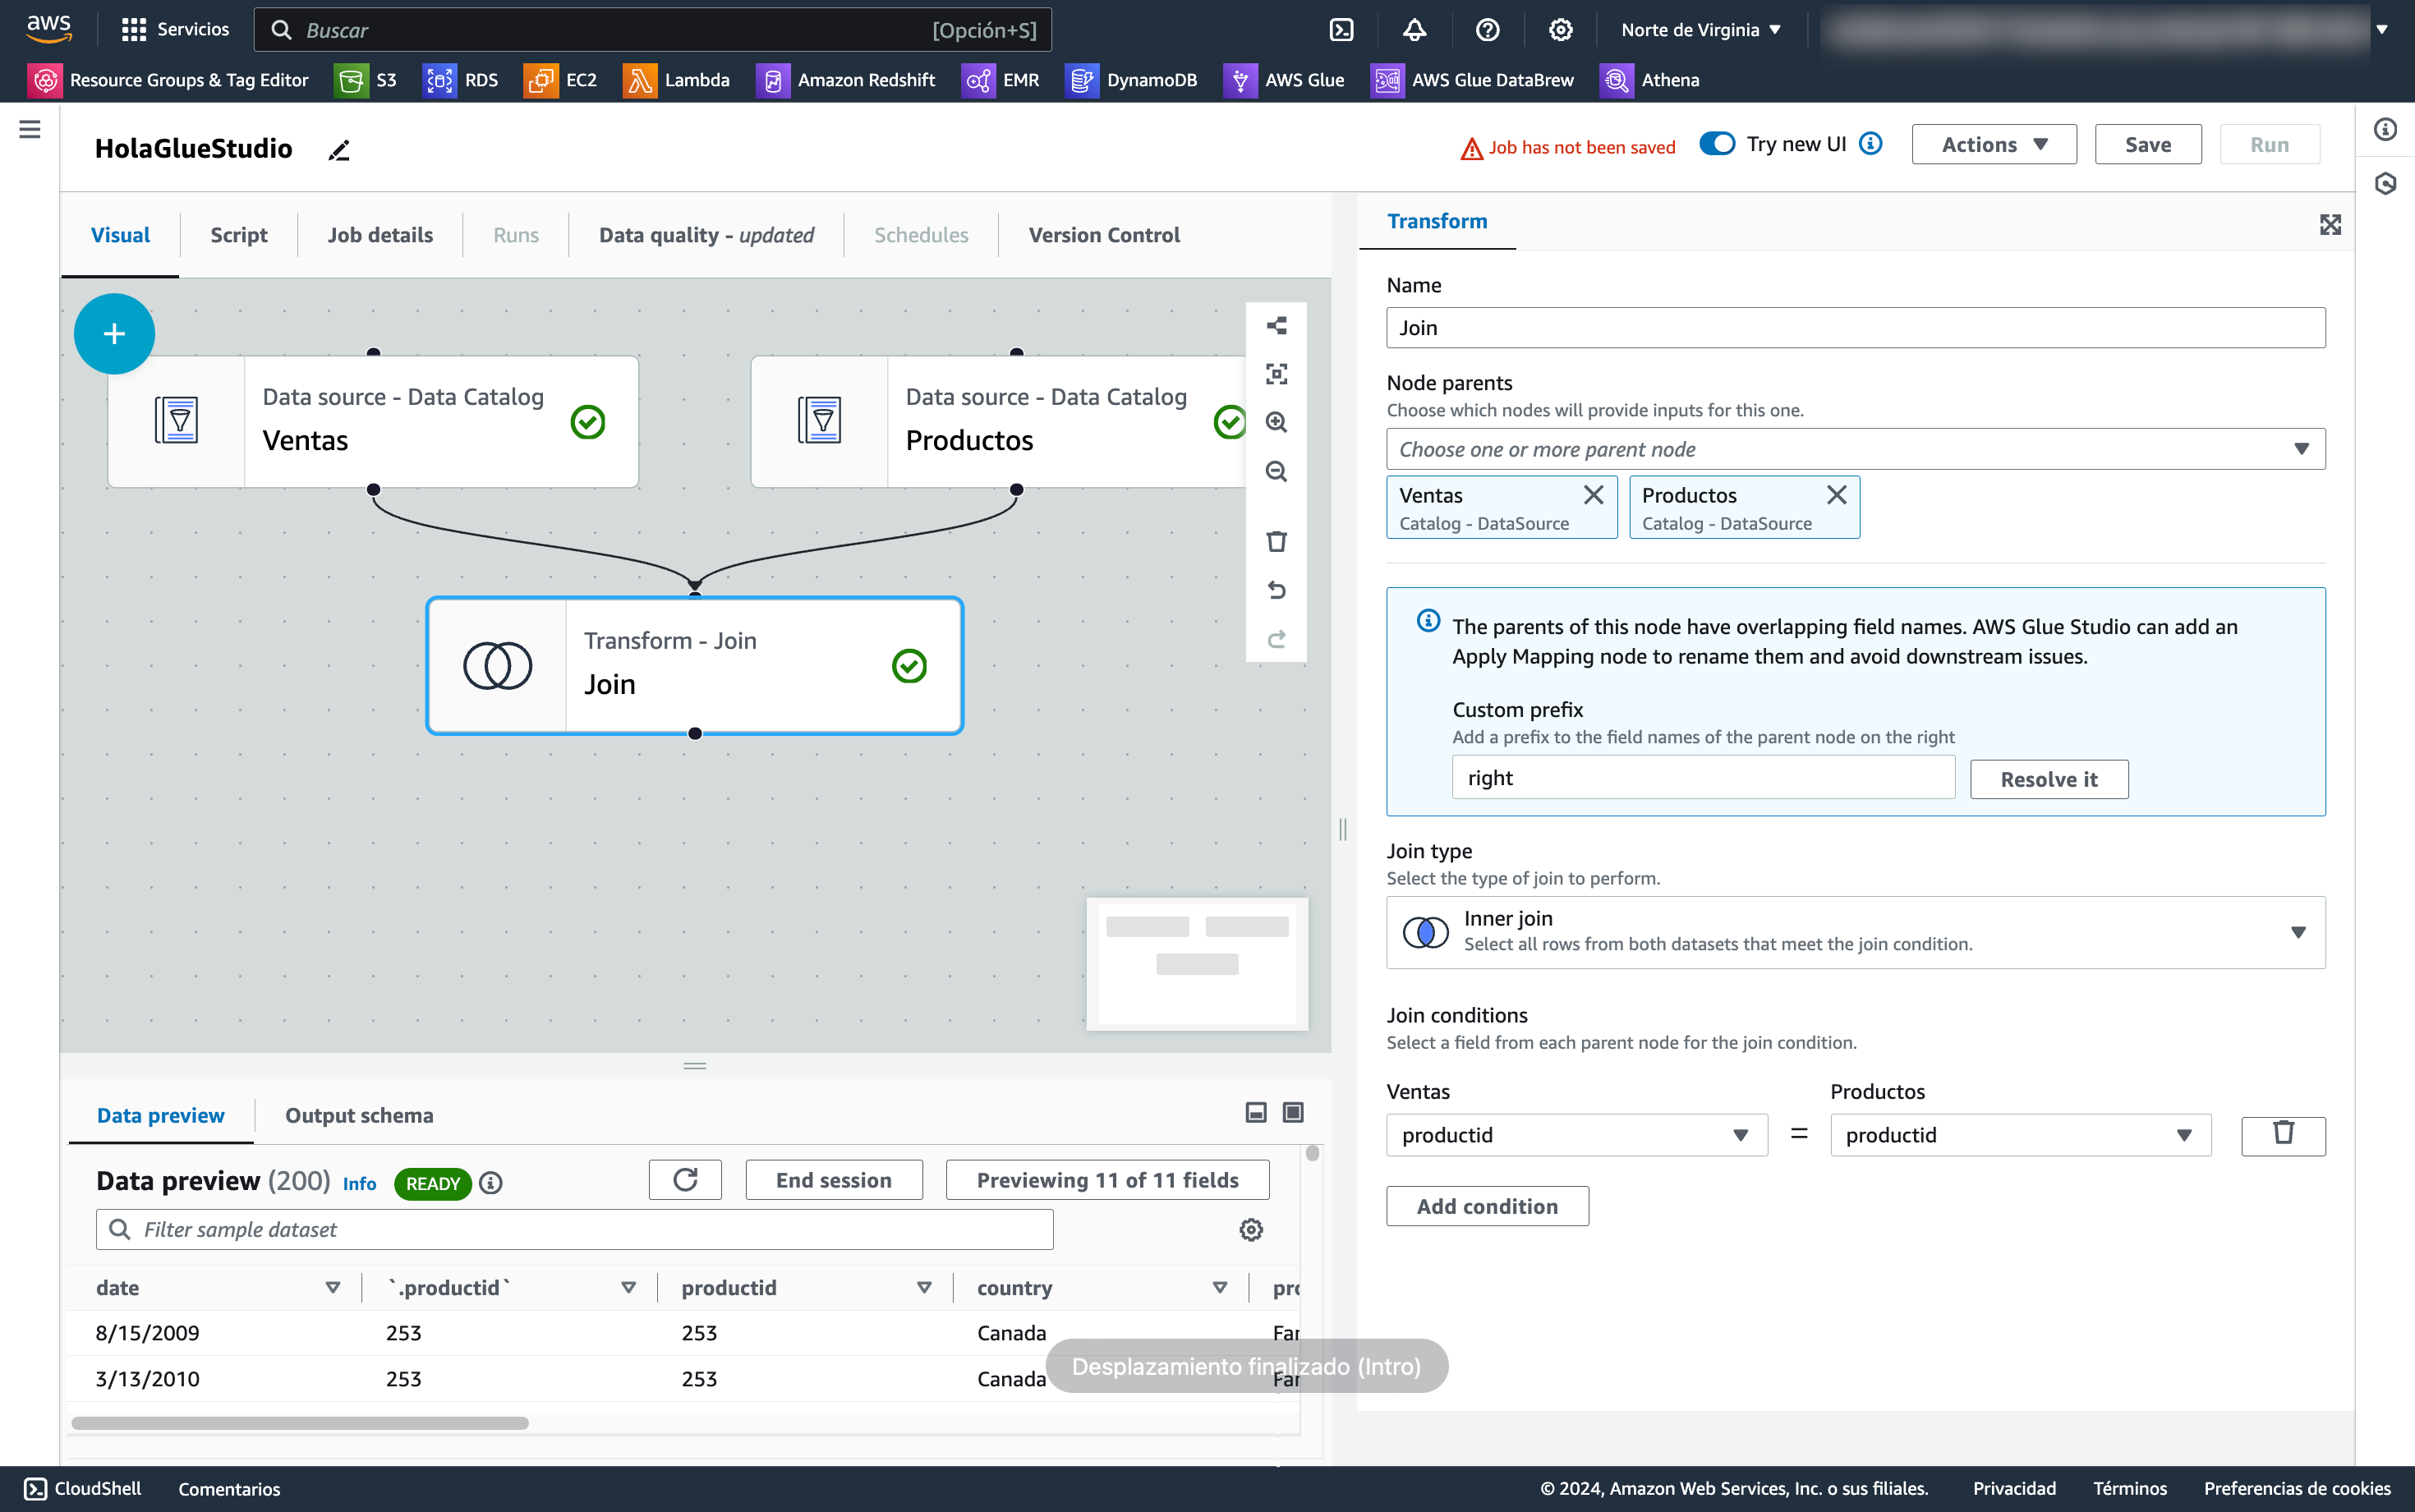Open the AWS home logo
Viewport: 2415px width, 1512px height.
pyautogui.click(x=49, y=29)
